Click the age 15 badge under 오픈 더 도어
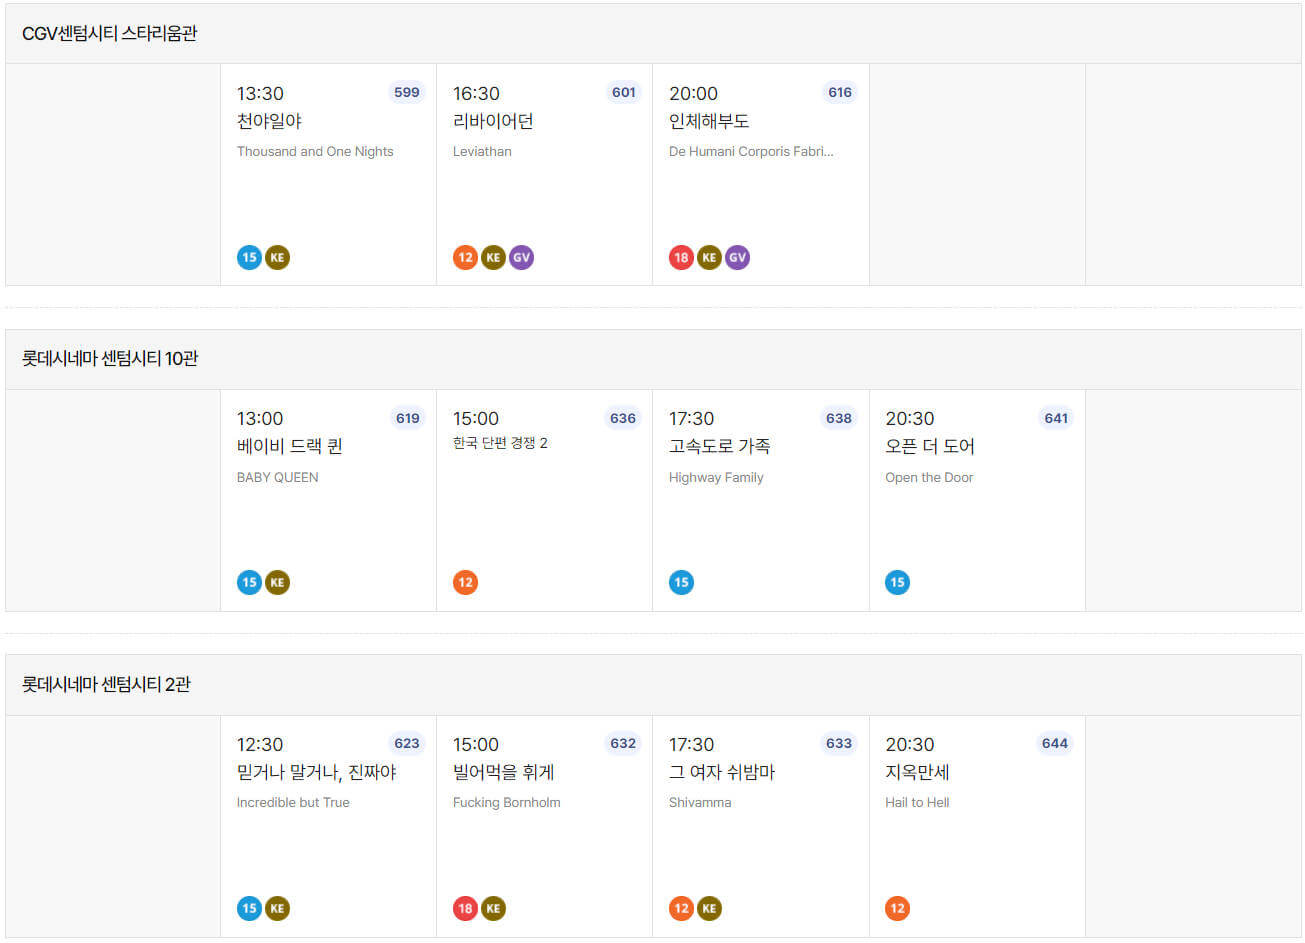 coord(897,582)
